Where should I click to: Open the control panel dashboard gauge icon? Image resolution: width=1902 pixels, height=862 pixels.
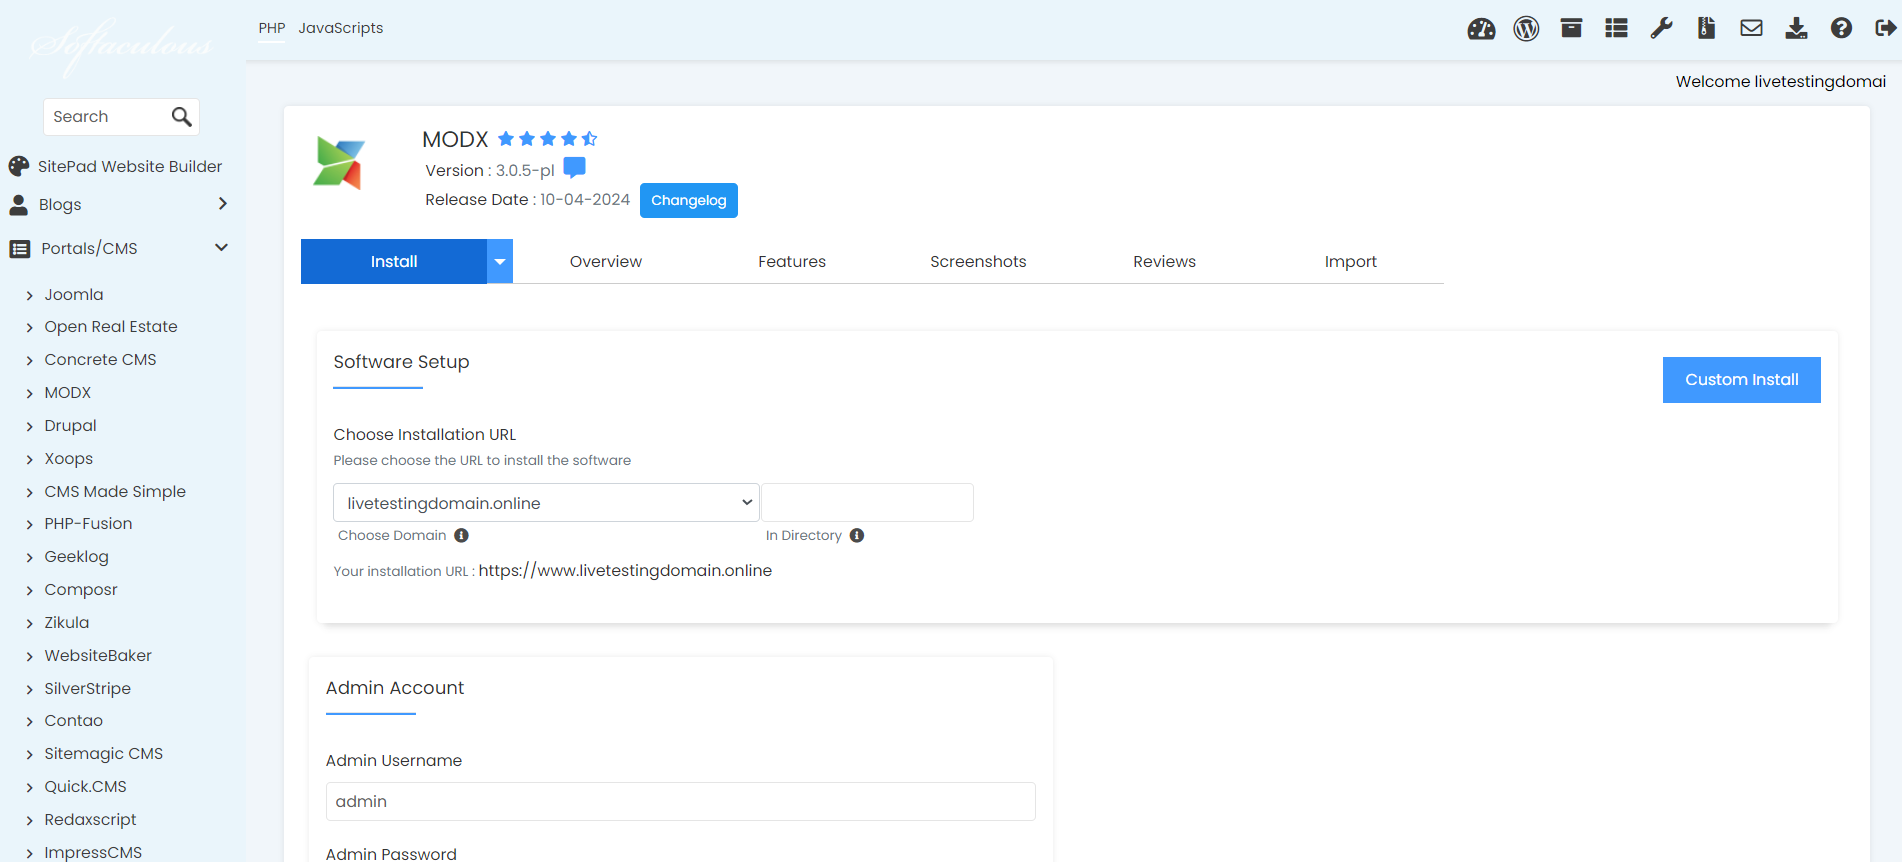click(x=1481, y=29)
